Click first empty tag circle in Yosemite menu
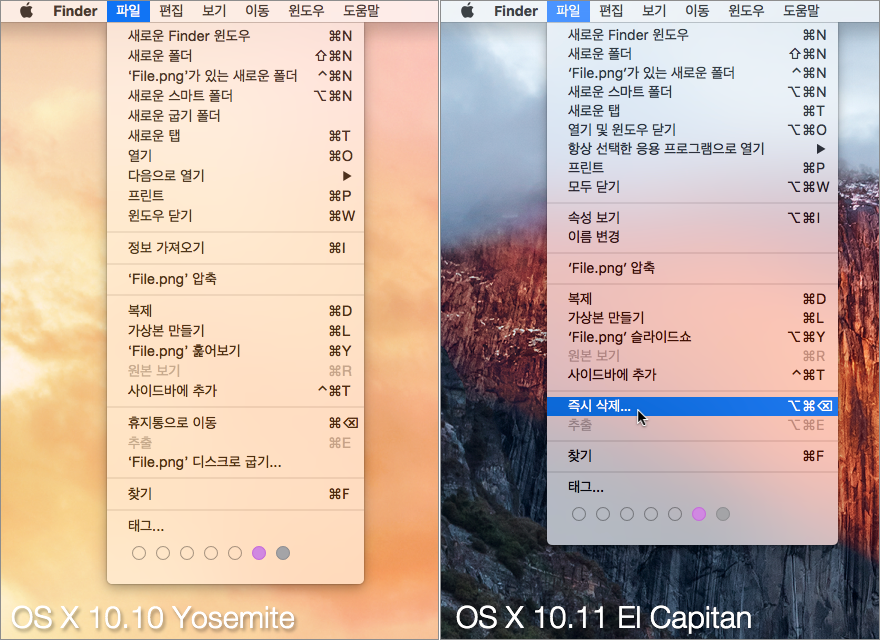The image size is (880, 640). tap(139, 553)
